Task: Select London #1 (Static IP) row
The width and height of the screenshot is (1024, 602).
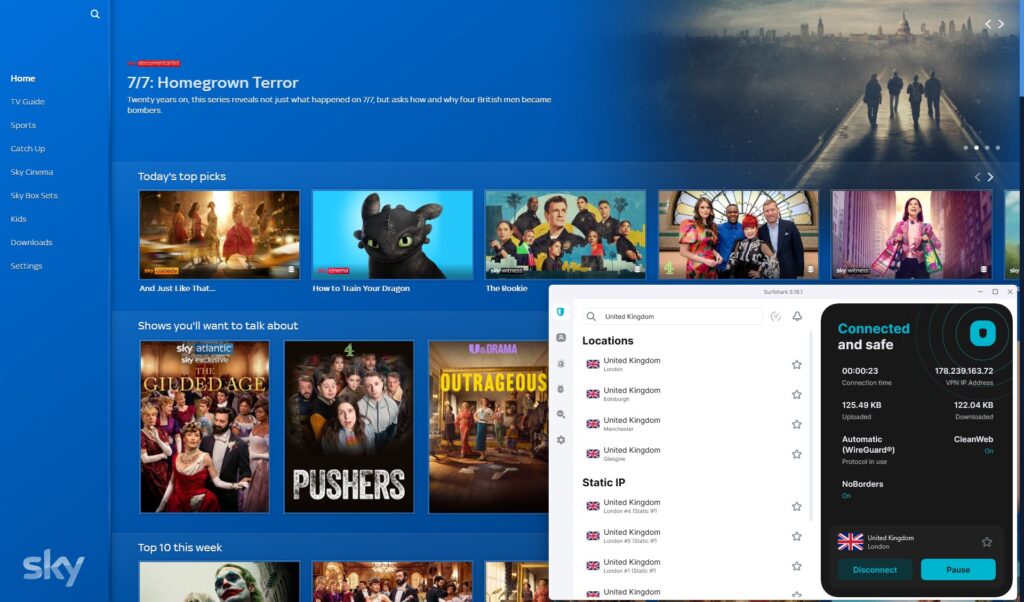Action: [x=694, y=566]
